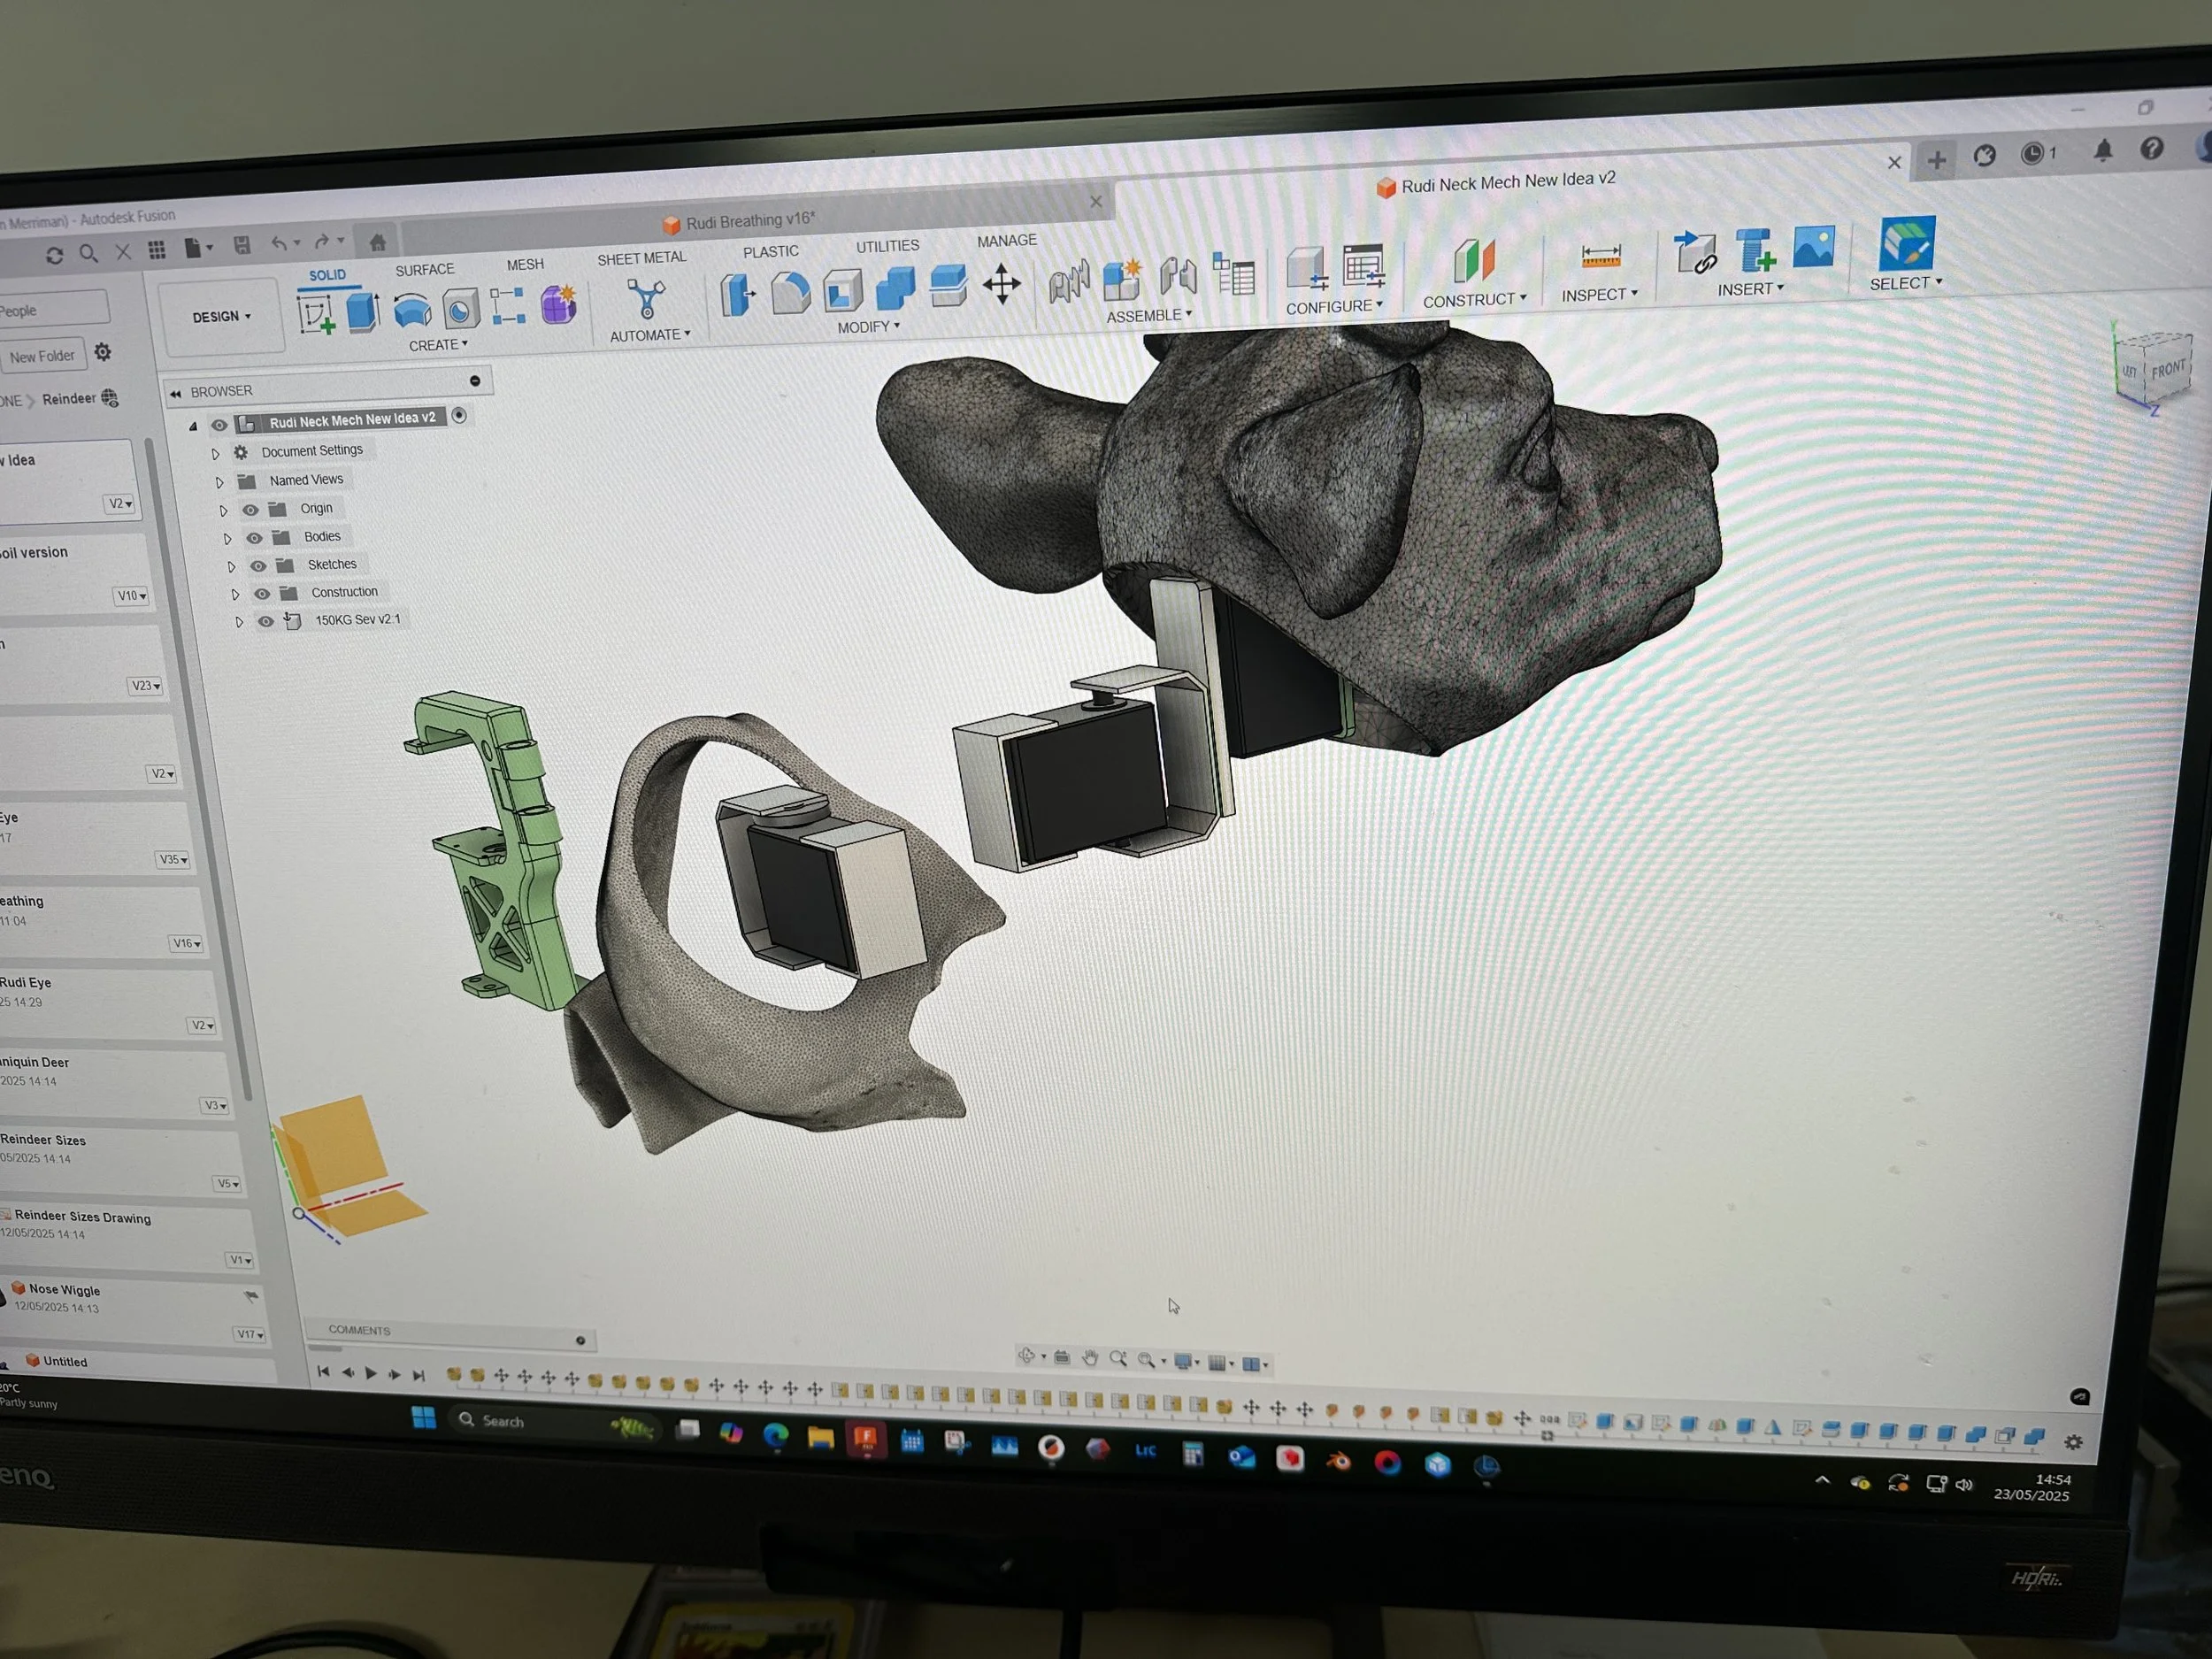
Task: Play the timeline with play button
Action: pos(371,1373)
